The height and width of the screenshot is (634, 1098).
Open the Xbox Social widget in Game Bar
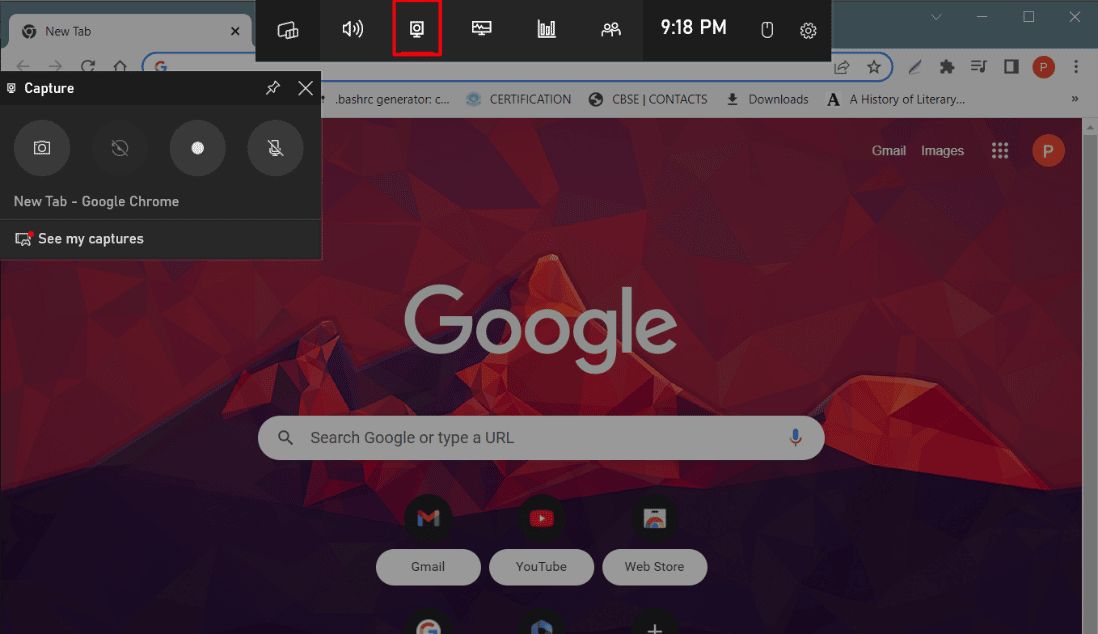pos(611,29)
